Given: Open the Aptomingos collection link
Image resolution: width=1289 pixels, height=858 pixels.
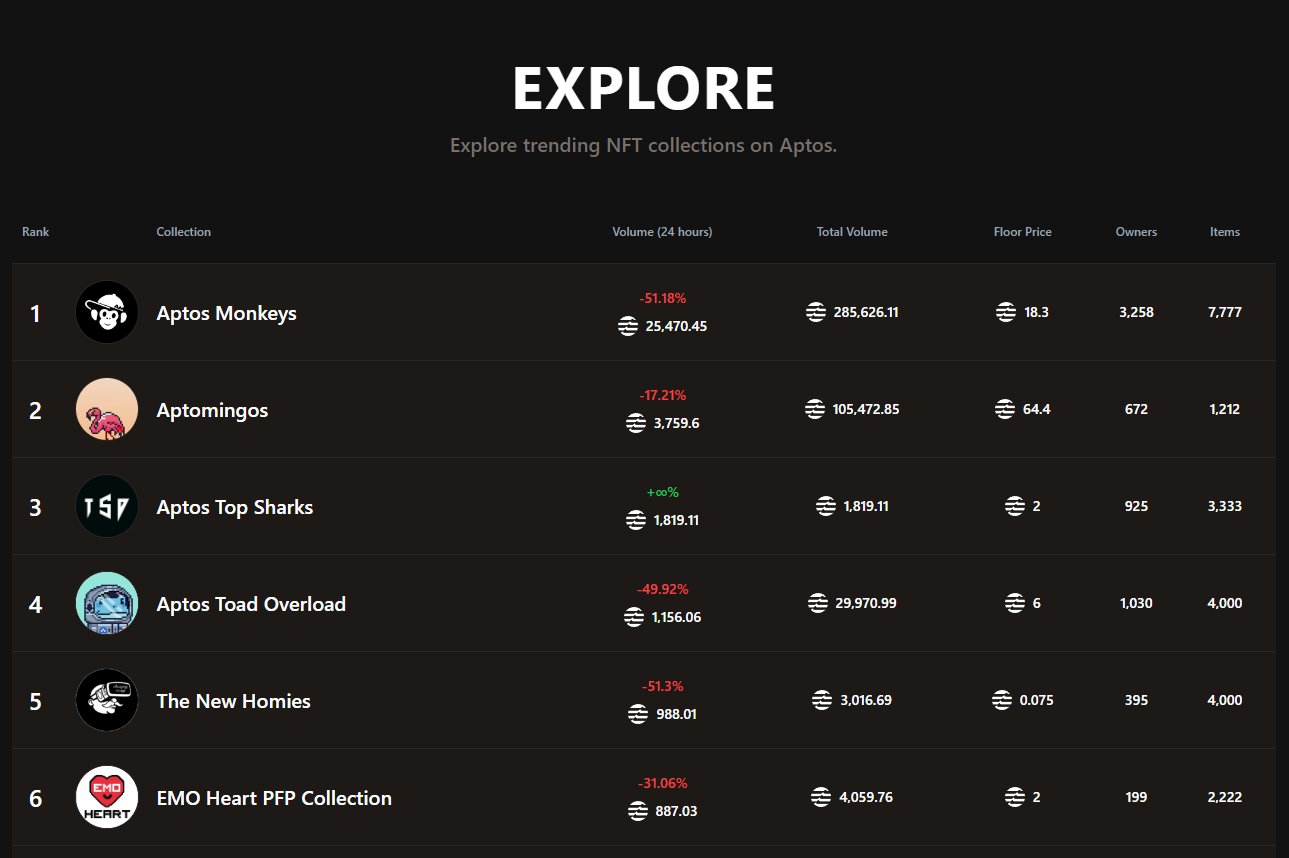Looking at the screenshot, I should click(x=212, y=410).
